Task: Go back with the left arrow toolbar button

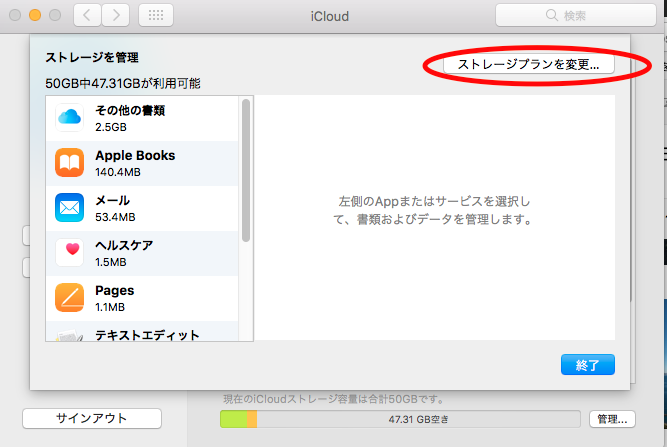Action: [x=87, y=15]
